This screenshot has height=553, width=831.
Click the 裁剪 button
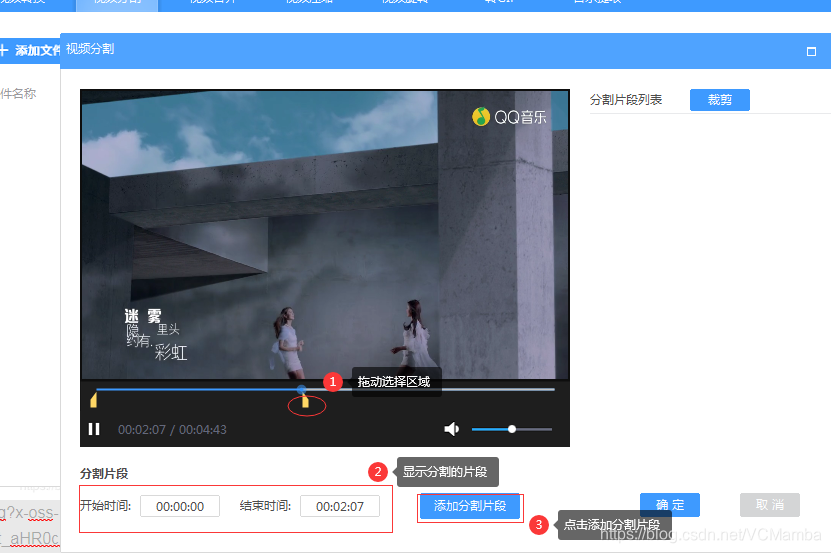(720, 100)
